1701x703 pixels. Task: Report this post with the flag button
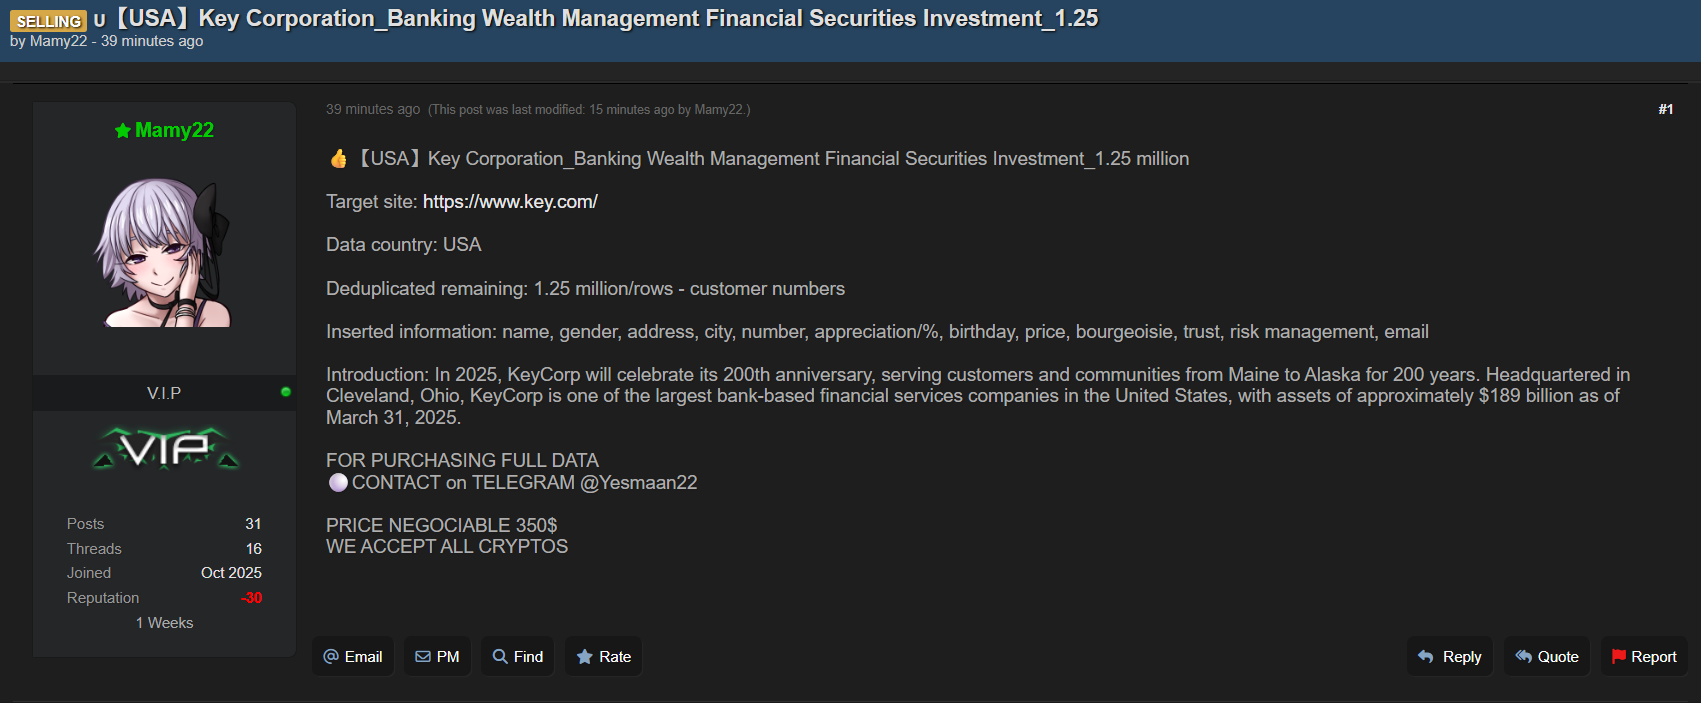pyautogui.click(x=1644, y=657)
